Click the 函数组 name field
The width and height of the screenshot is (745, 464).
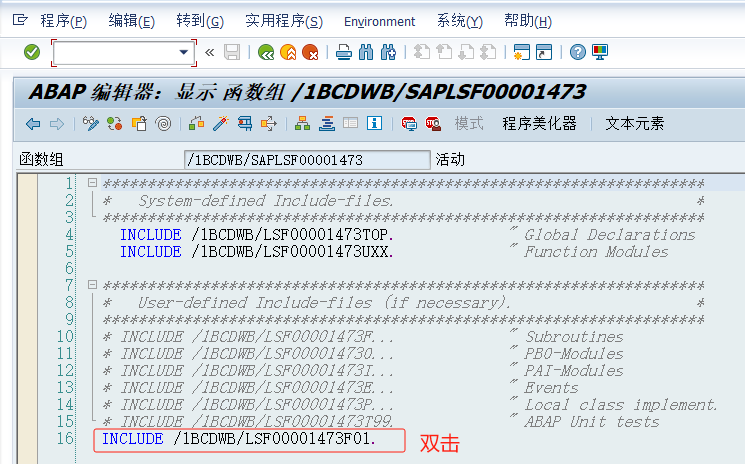pyautogui.click(x=307, y=160)
